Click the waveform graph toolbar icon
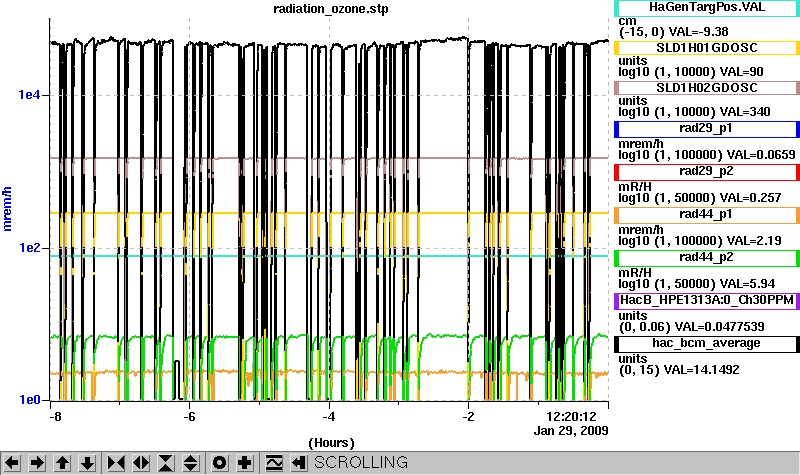Viewport: 800px width, 475px height. [274, 463]
